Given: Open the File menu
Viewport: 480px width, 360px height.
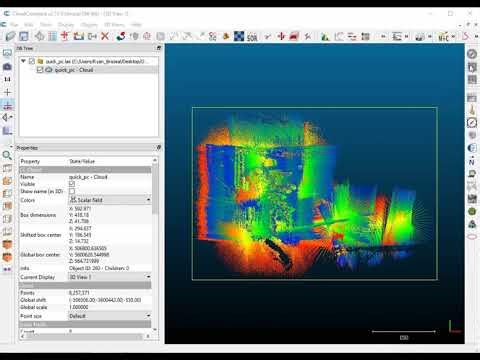Looking at the screenshot, I should (x=14, y=25).
